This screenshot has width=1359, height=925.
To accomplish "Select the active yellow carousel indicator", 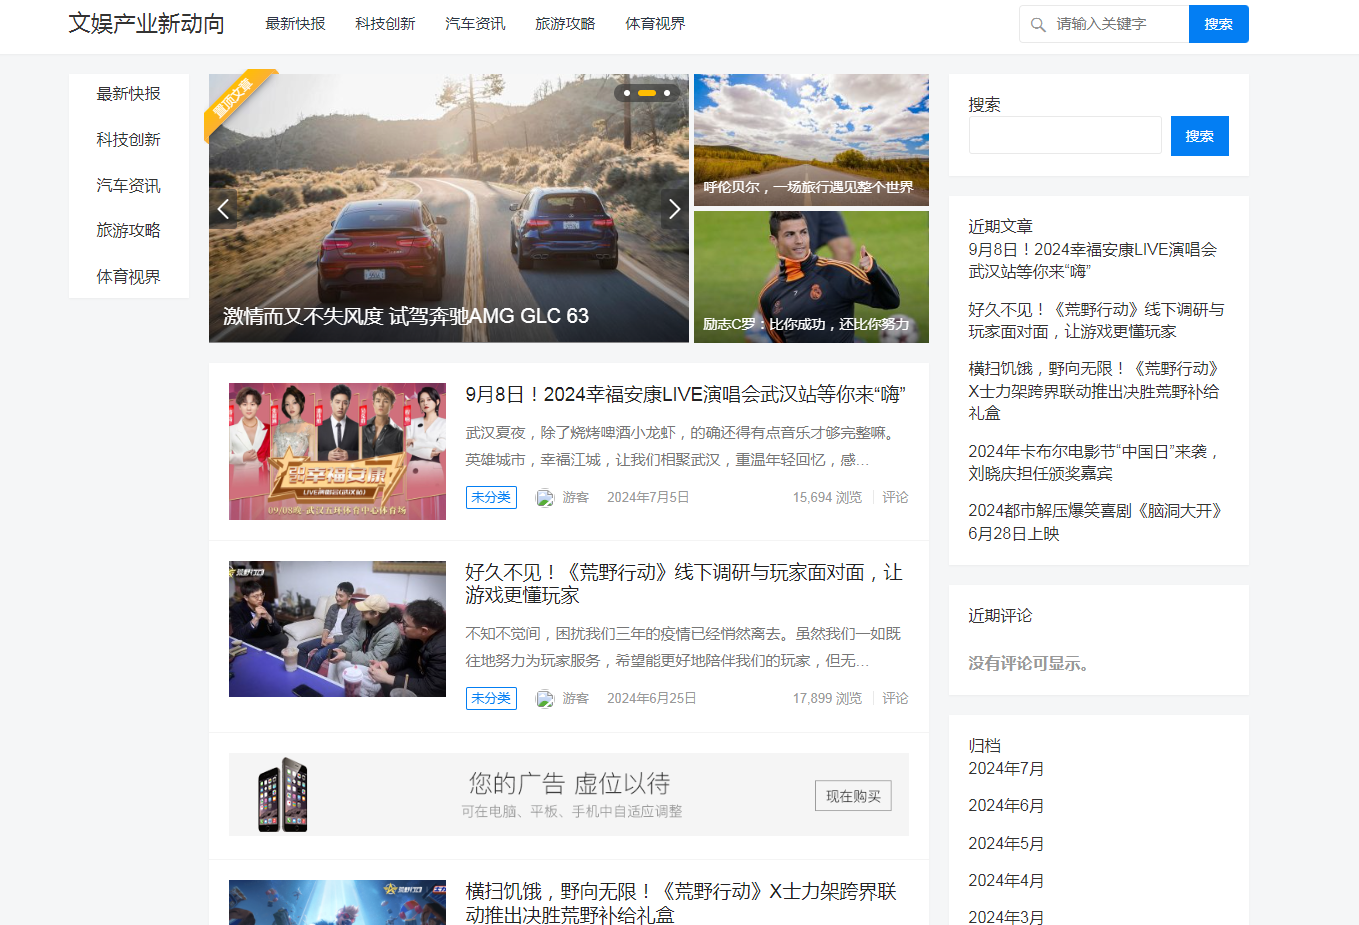I will [647, 93].
